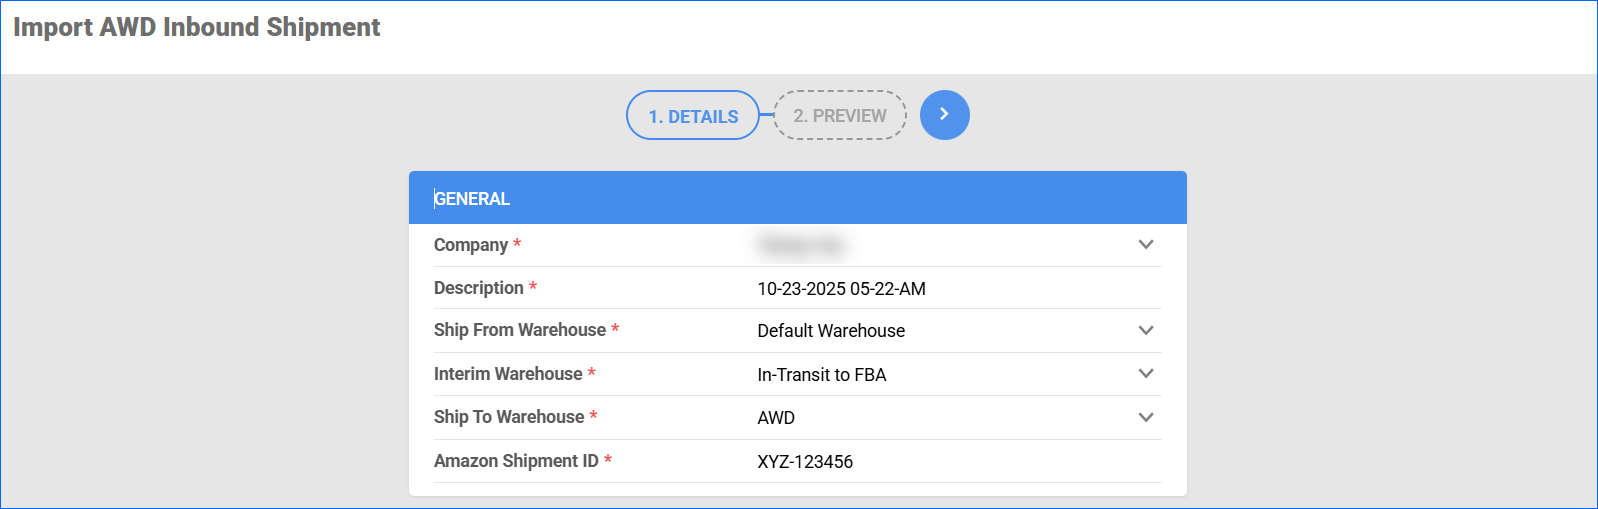Open the Ship From Warehouse dropdown arrow
The width and height of the screenshot is (1598, 509).
[1146, 331]
